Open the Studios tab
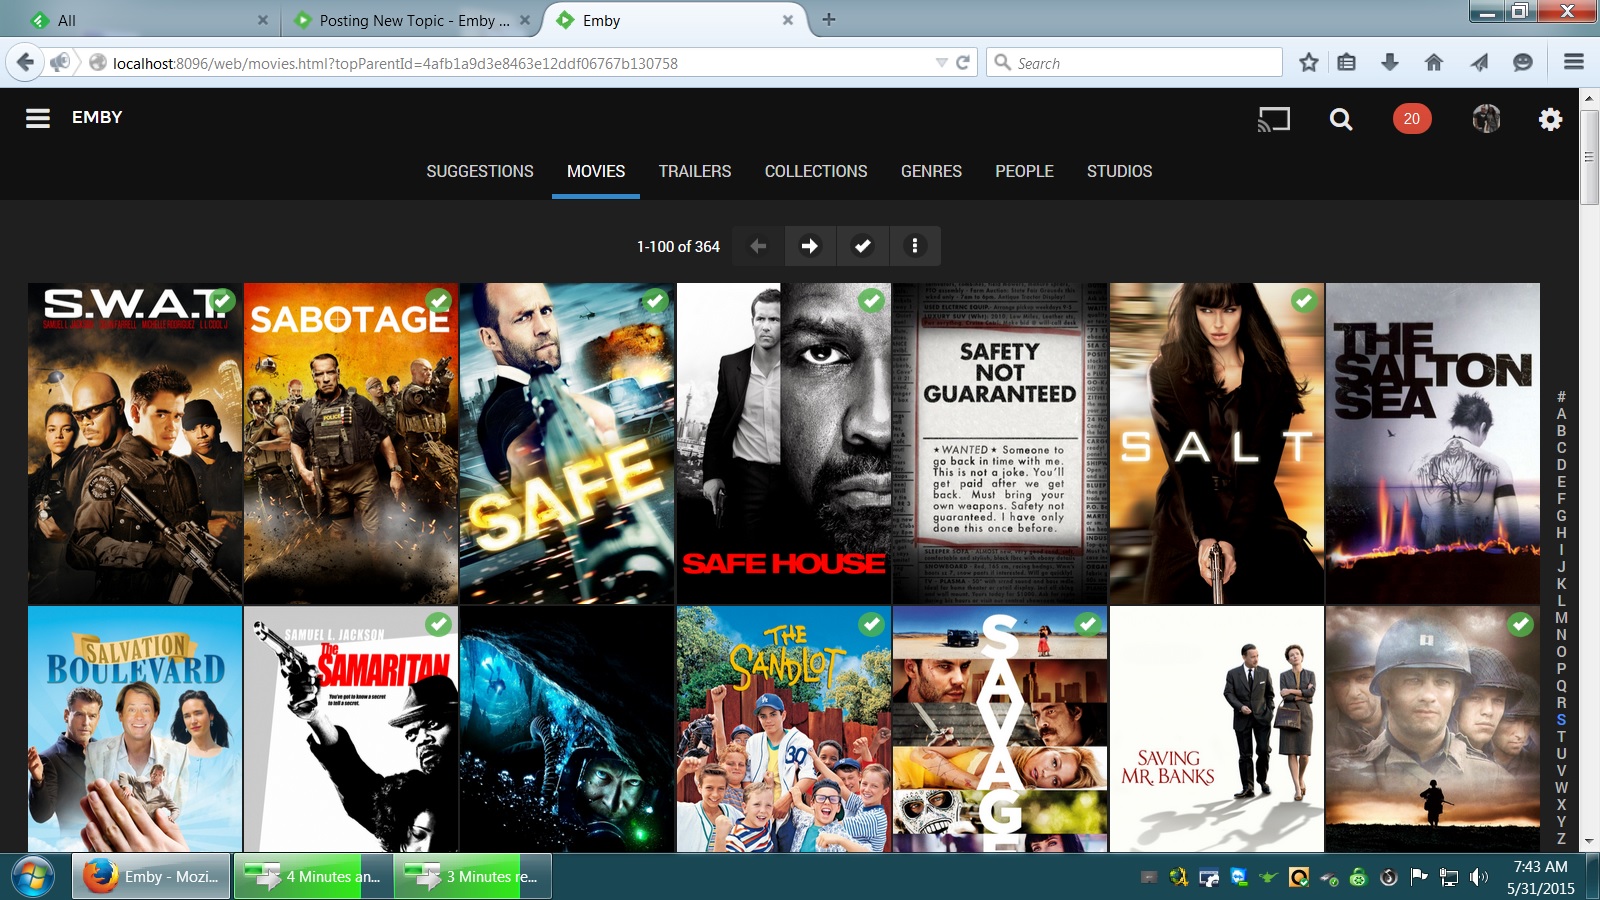Screen dimensions: 1600x900 1119,172
